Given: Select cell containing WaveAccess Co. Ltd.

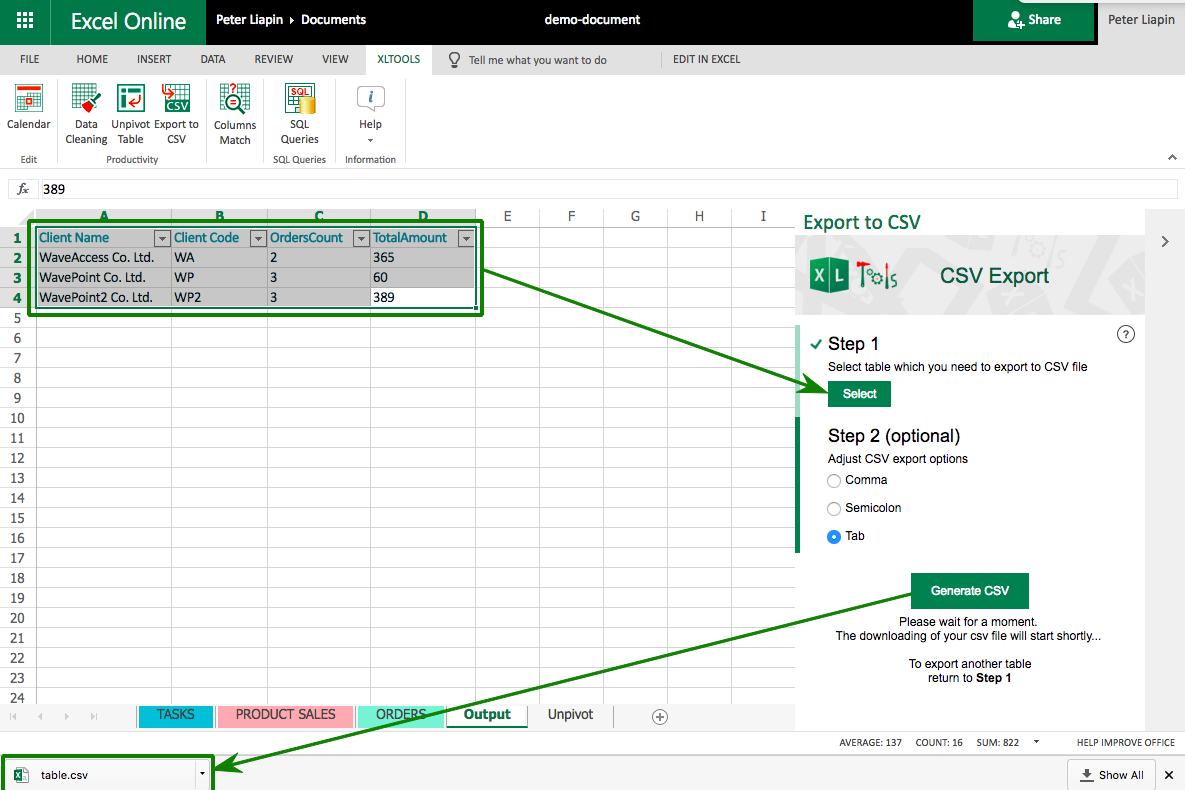Looking at the screenshot, I should 104,258.
